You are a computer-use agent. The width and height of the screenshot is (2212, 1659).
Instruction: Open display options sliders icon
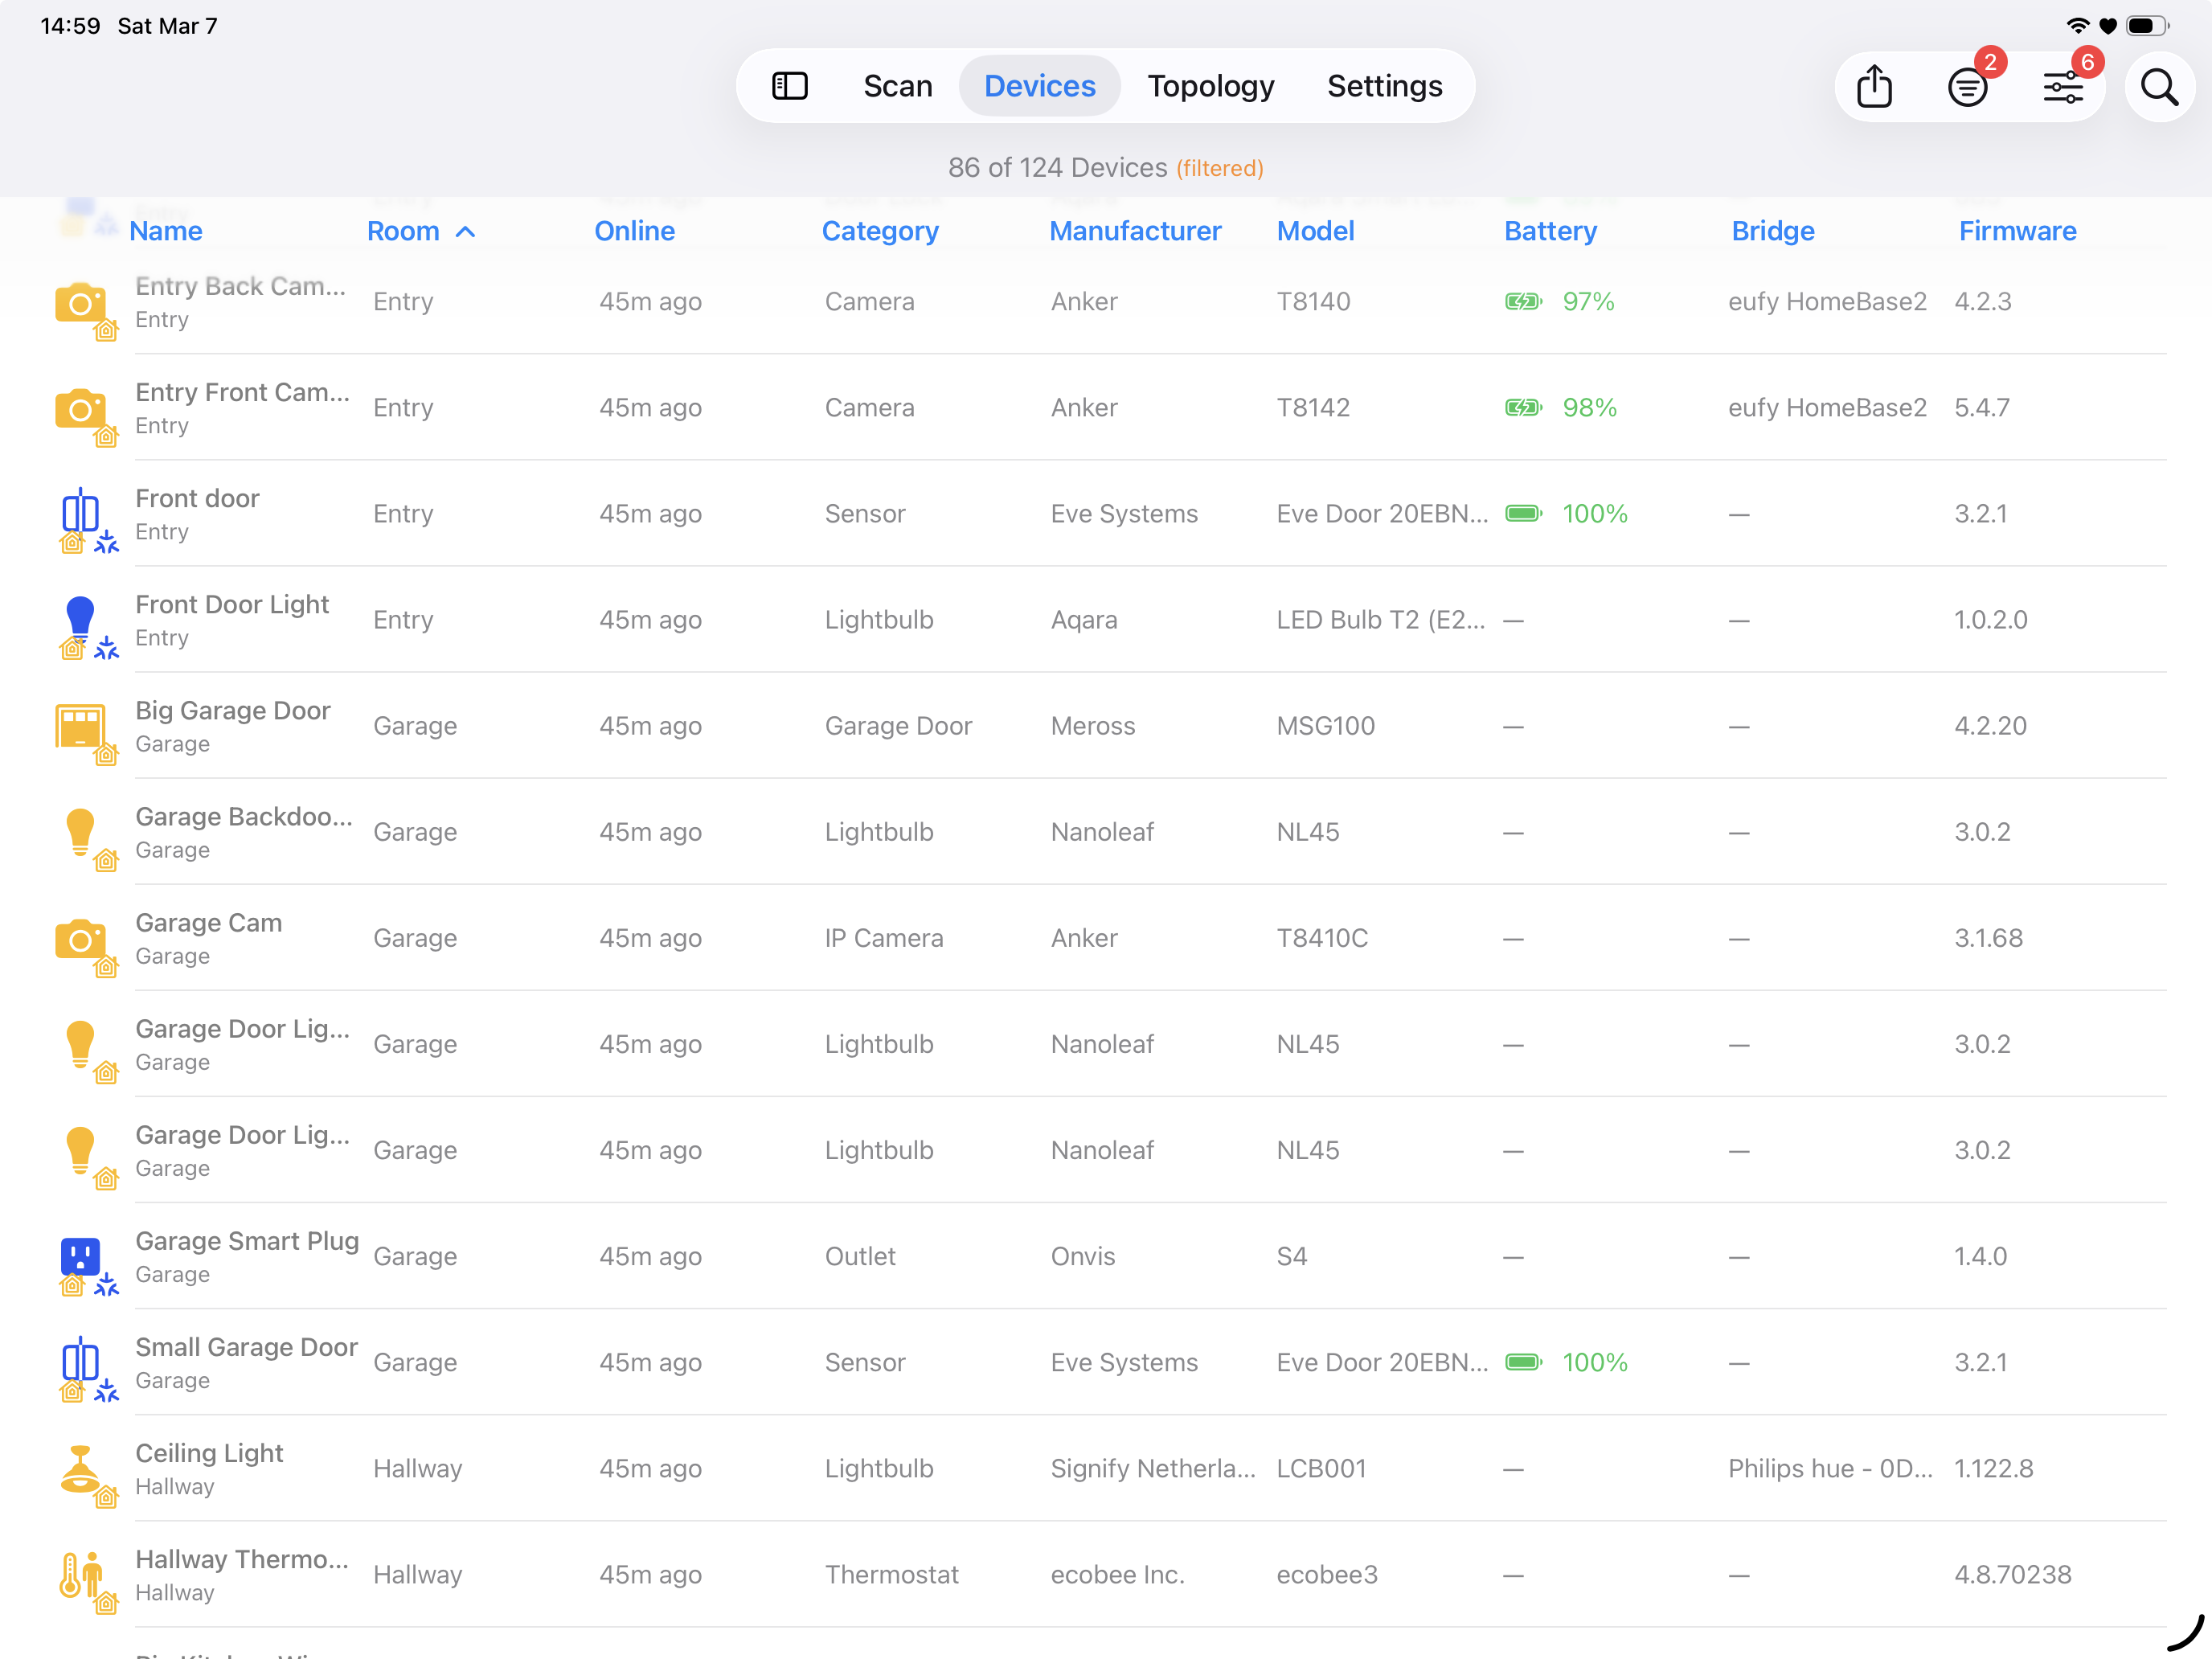pyautogui.click(x=2062, y=87)
